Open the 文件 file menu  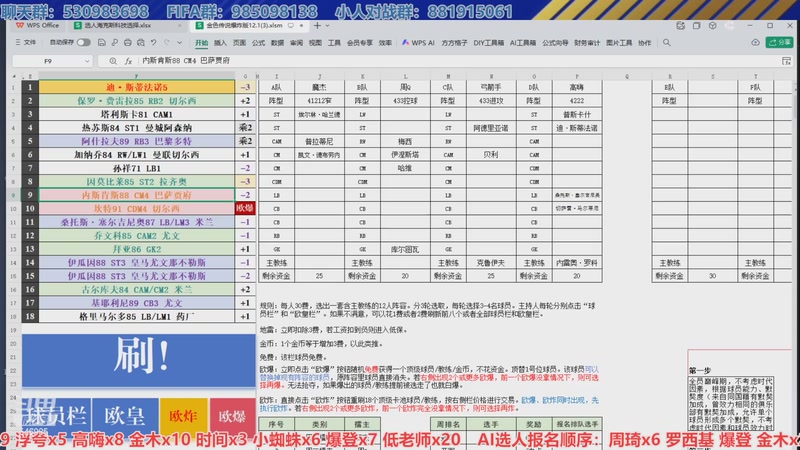click(26, 43)
